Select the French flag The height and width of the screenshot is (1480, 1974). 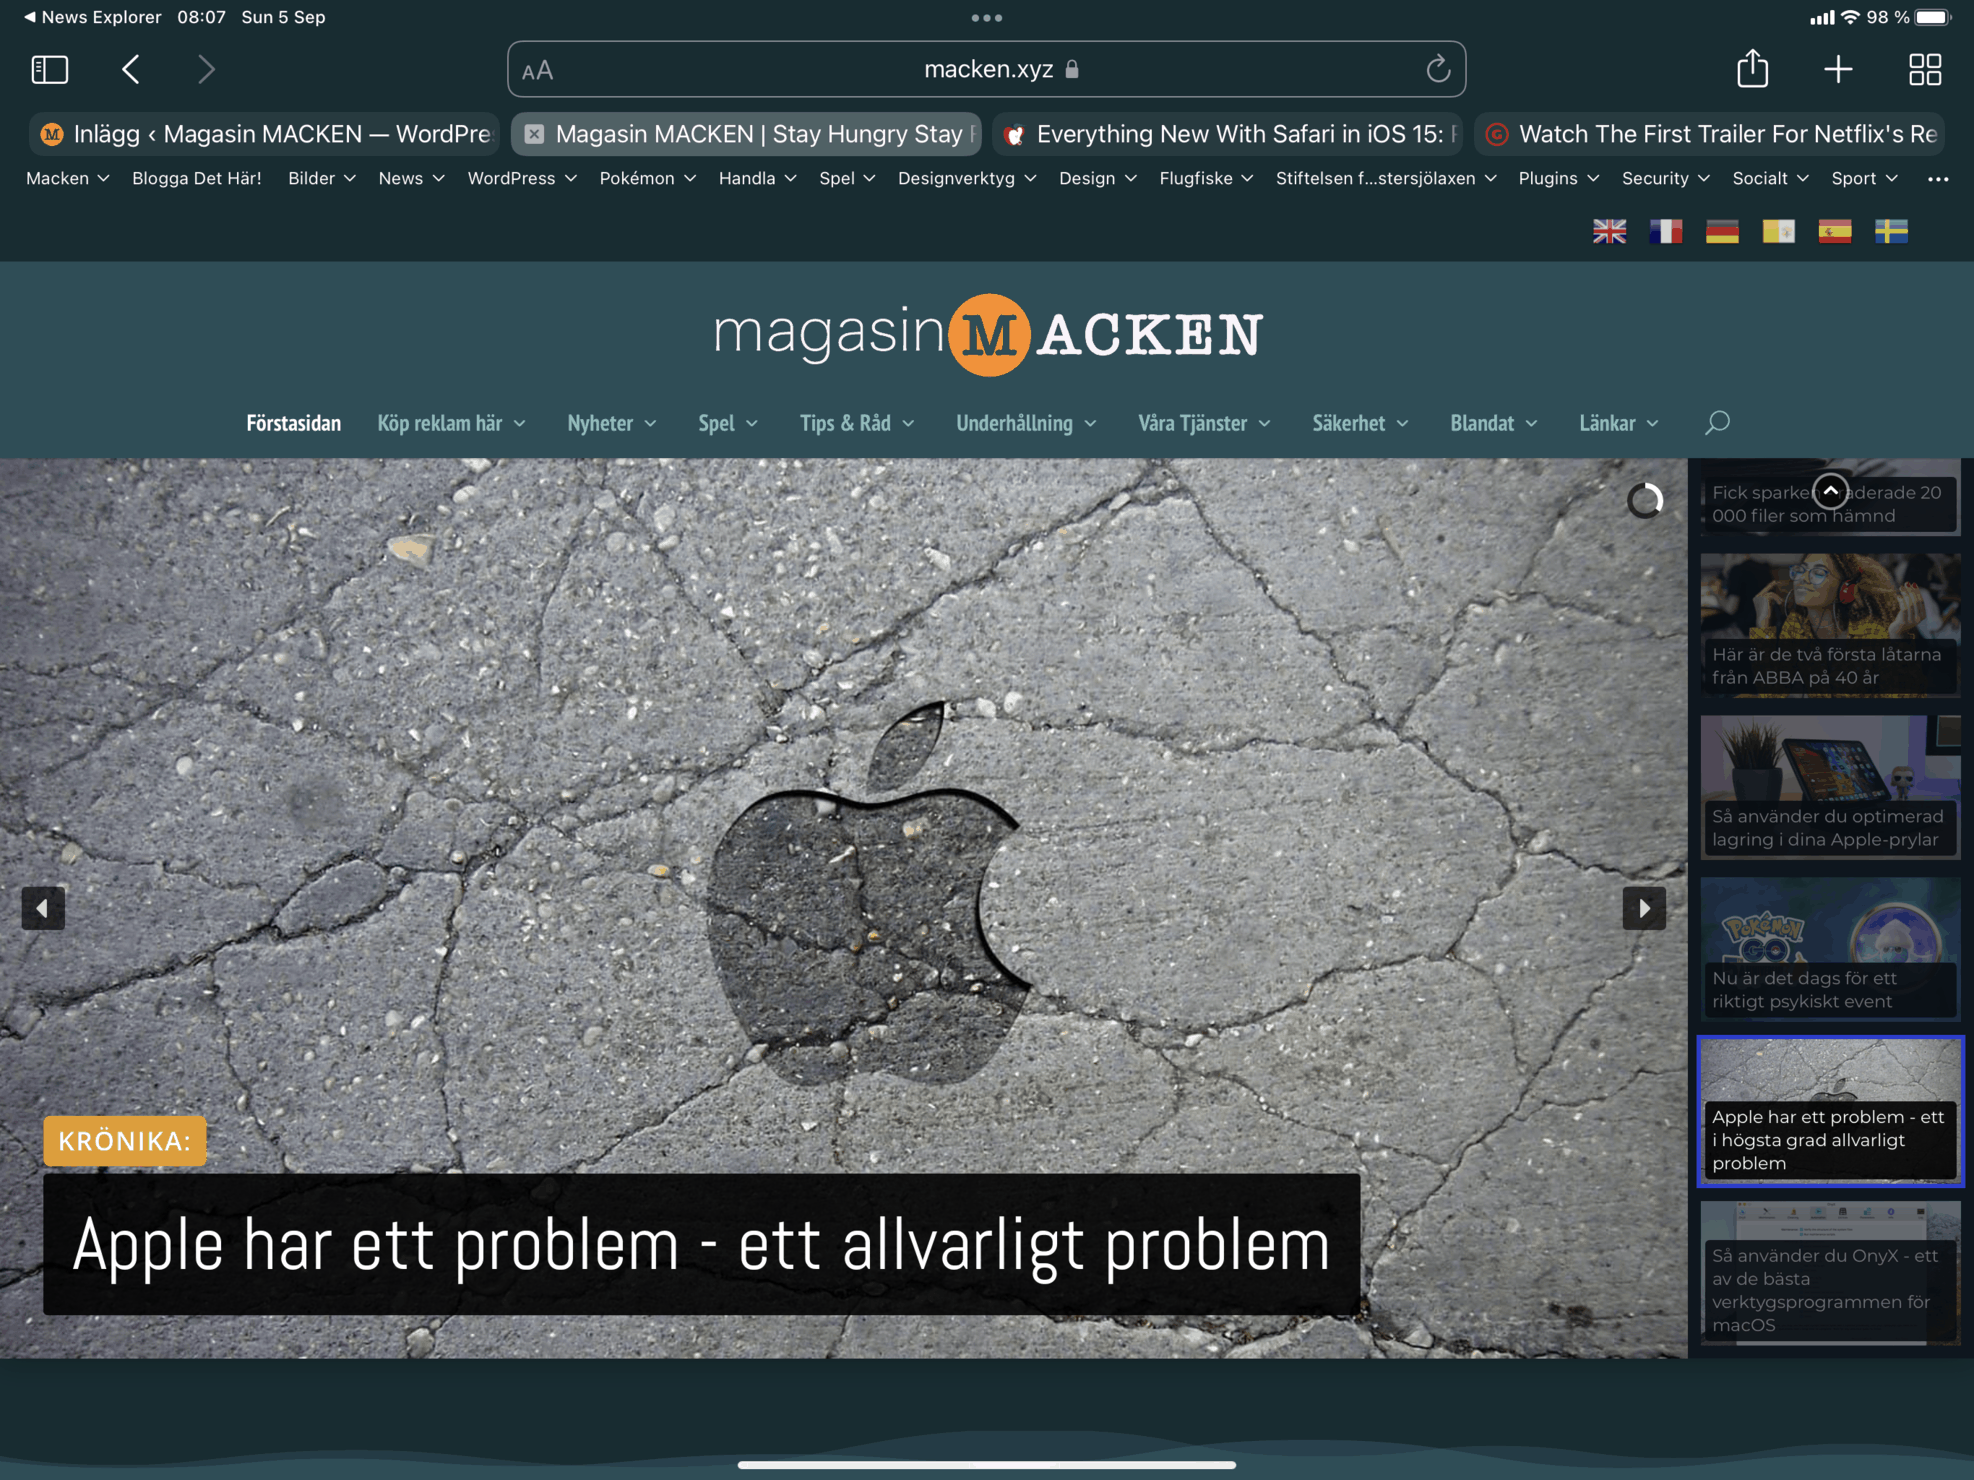[x=1666, y=231]
